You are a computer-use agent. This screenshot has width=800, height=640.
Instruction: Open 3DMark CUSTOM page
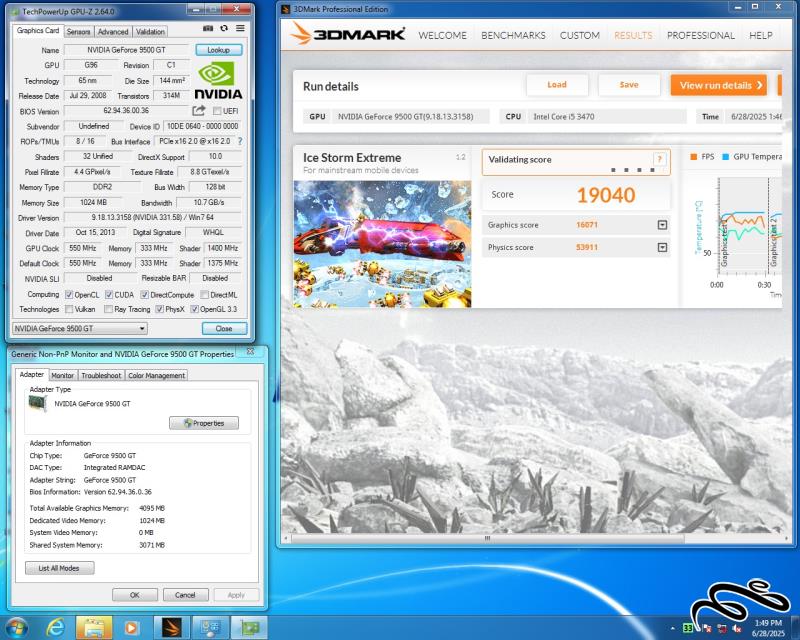click(x=580, y=35)
